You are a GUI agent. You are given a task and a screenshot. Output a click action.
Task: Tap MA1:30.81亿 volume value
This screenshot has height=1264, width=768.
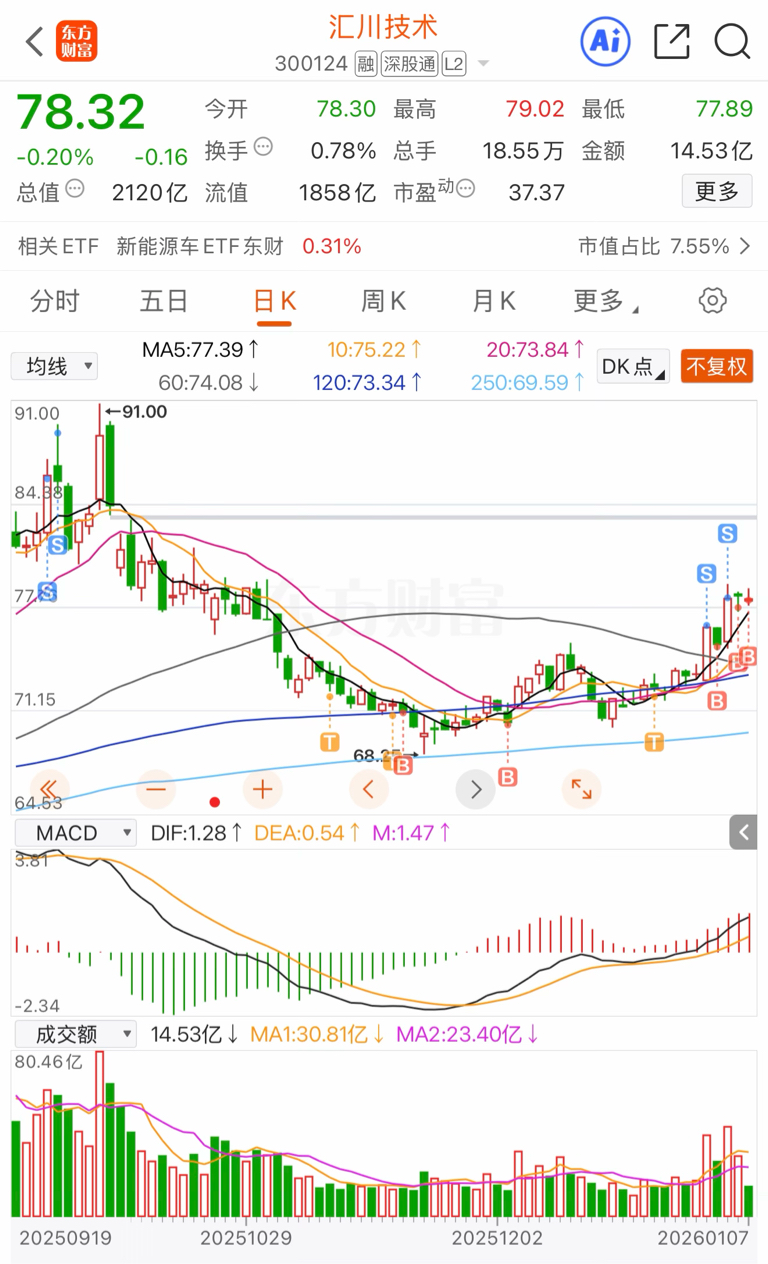(x=316, y=1034)
